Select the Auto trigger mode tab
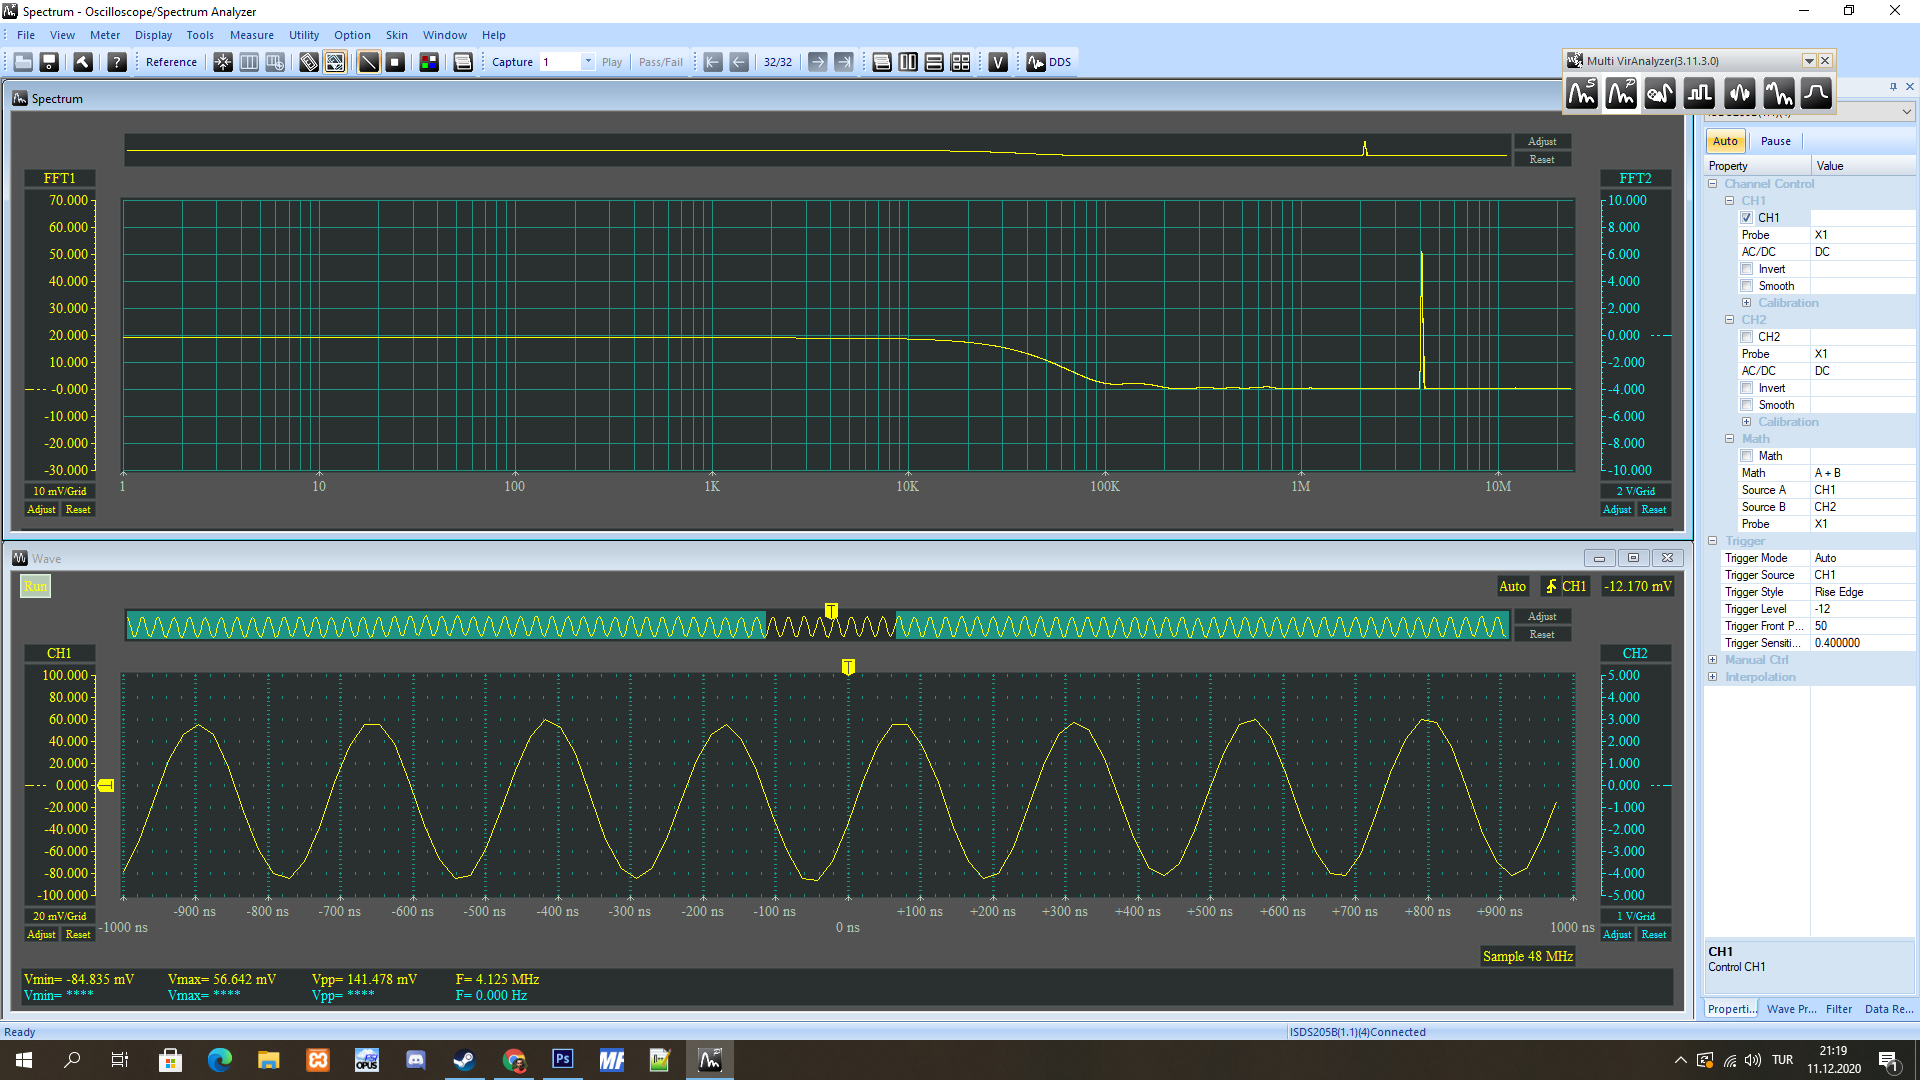This screenshot has height=1080, width=1920. pyautogui.click(x=1727, y=140)
